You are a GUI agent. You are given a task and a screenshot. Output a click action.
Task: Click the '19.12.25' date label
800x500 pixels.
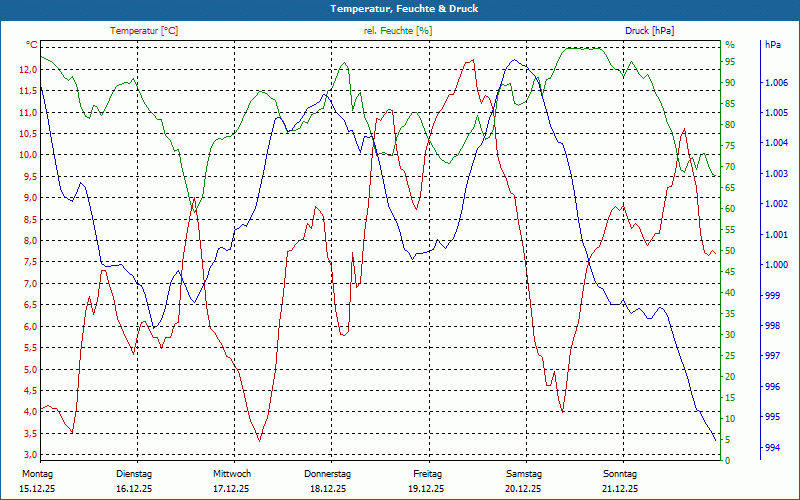(426, 489)
